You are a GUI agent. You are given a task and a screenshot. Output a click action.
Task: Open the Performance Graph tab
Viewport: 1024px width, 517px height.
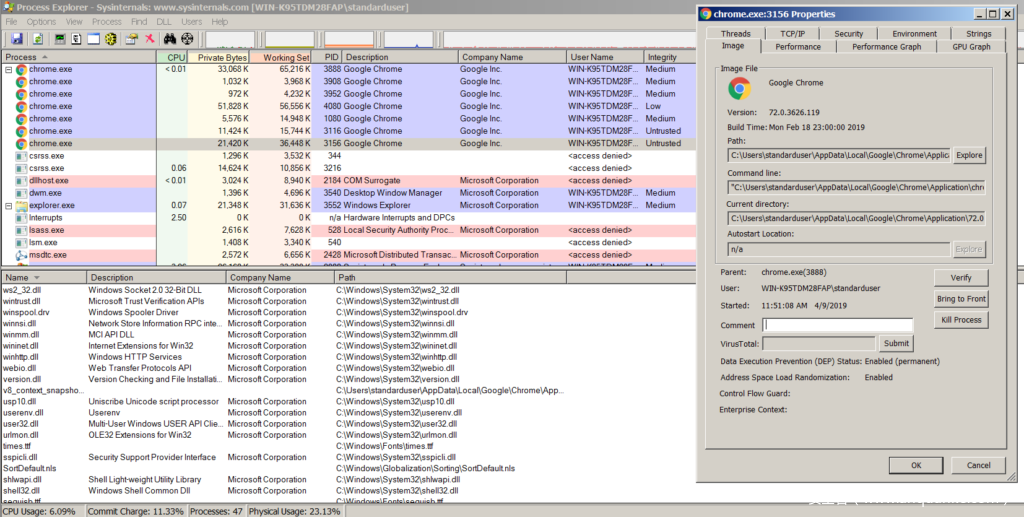886,46
